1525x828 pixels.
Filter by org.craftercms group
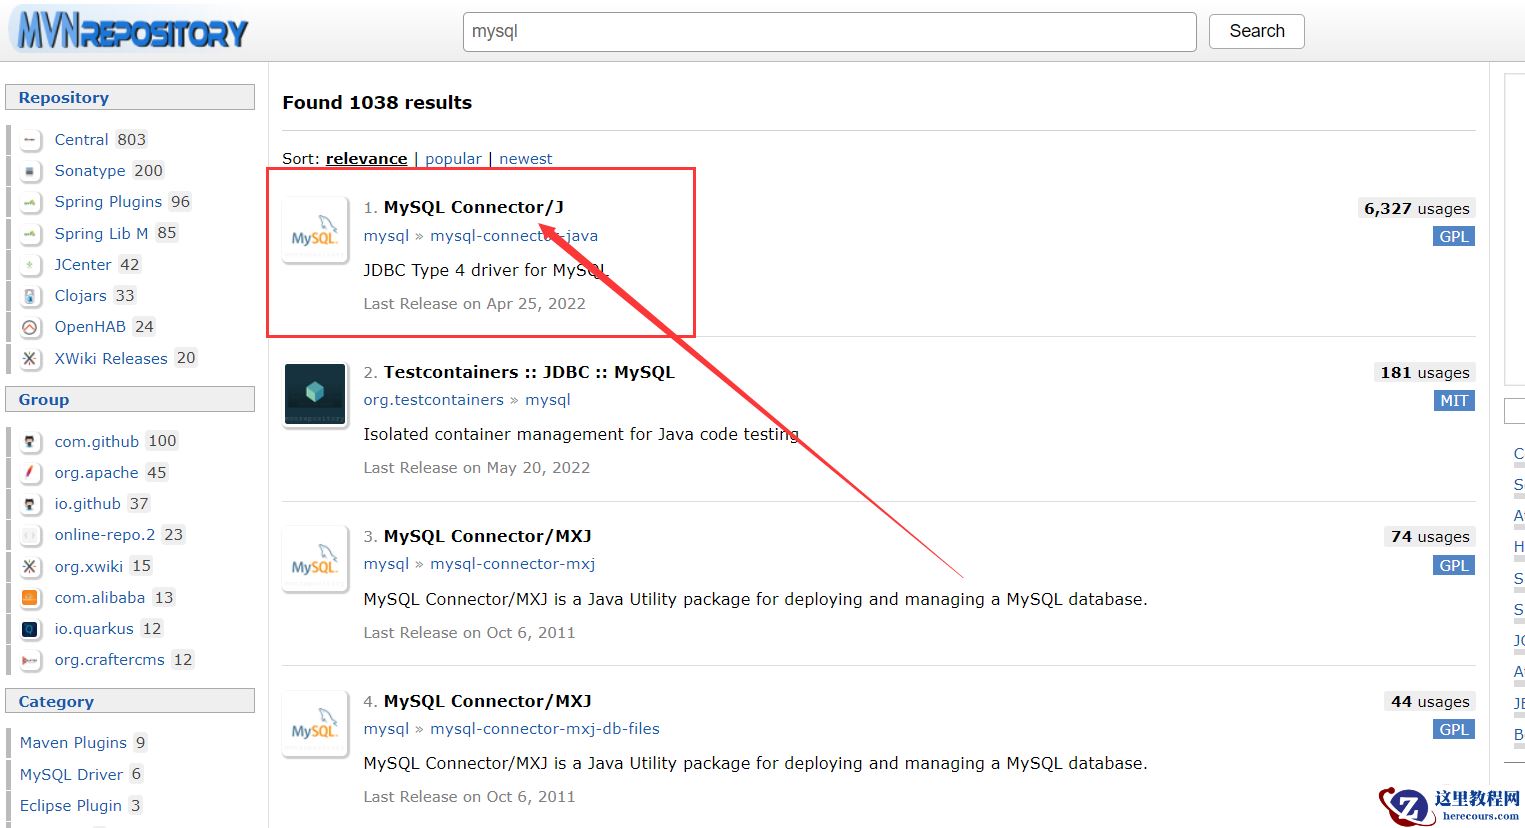109,660
